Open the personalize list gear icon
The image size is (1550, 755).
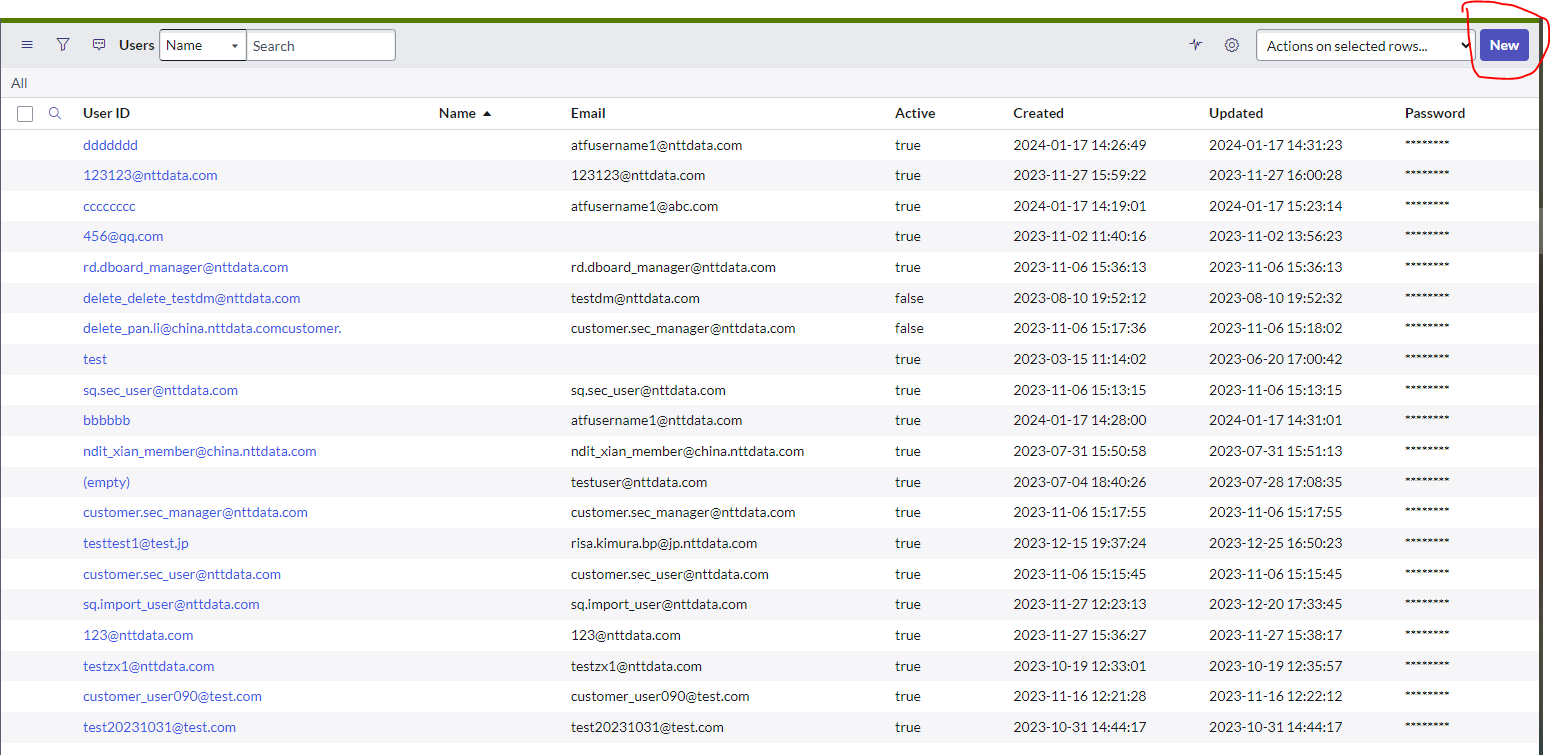pyautogui.click(x=1232, y=45)
